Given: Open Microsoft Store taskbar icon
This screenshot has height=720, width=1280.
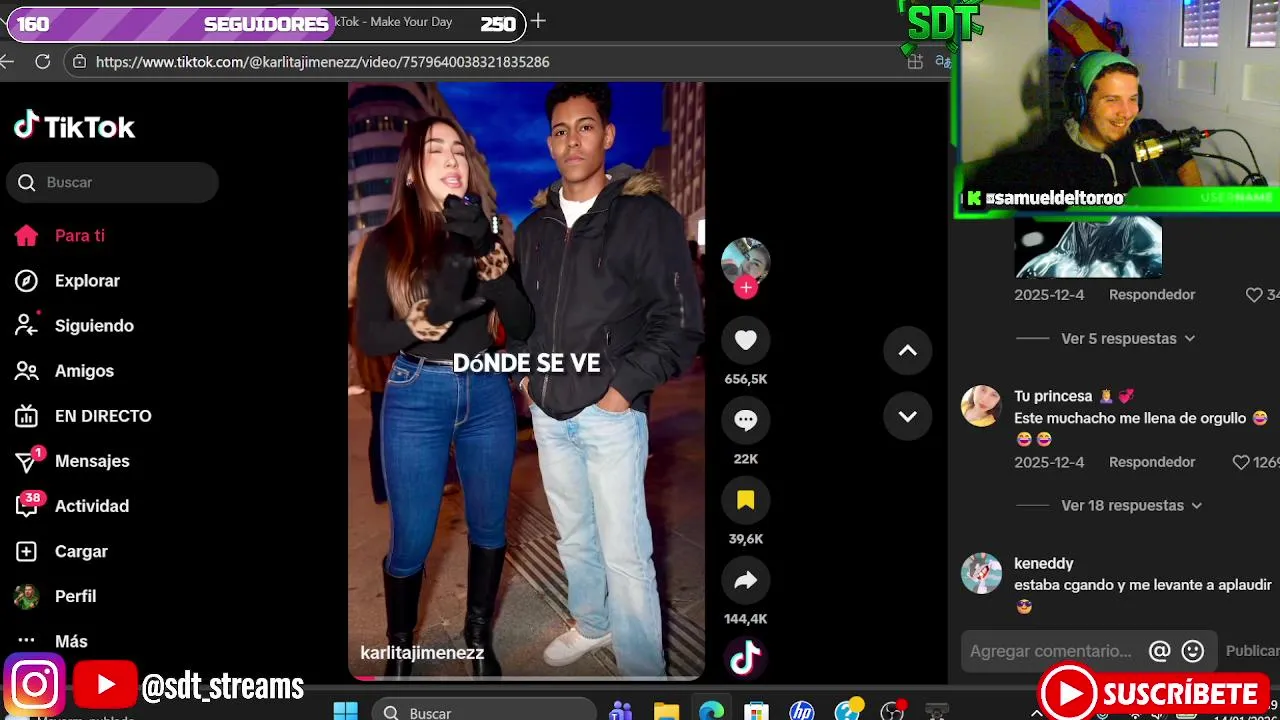Looking at the screenshot, I should pos(756,711).
